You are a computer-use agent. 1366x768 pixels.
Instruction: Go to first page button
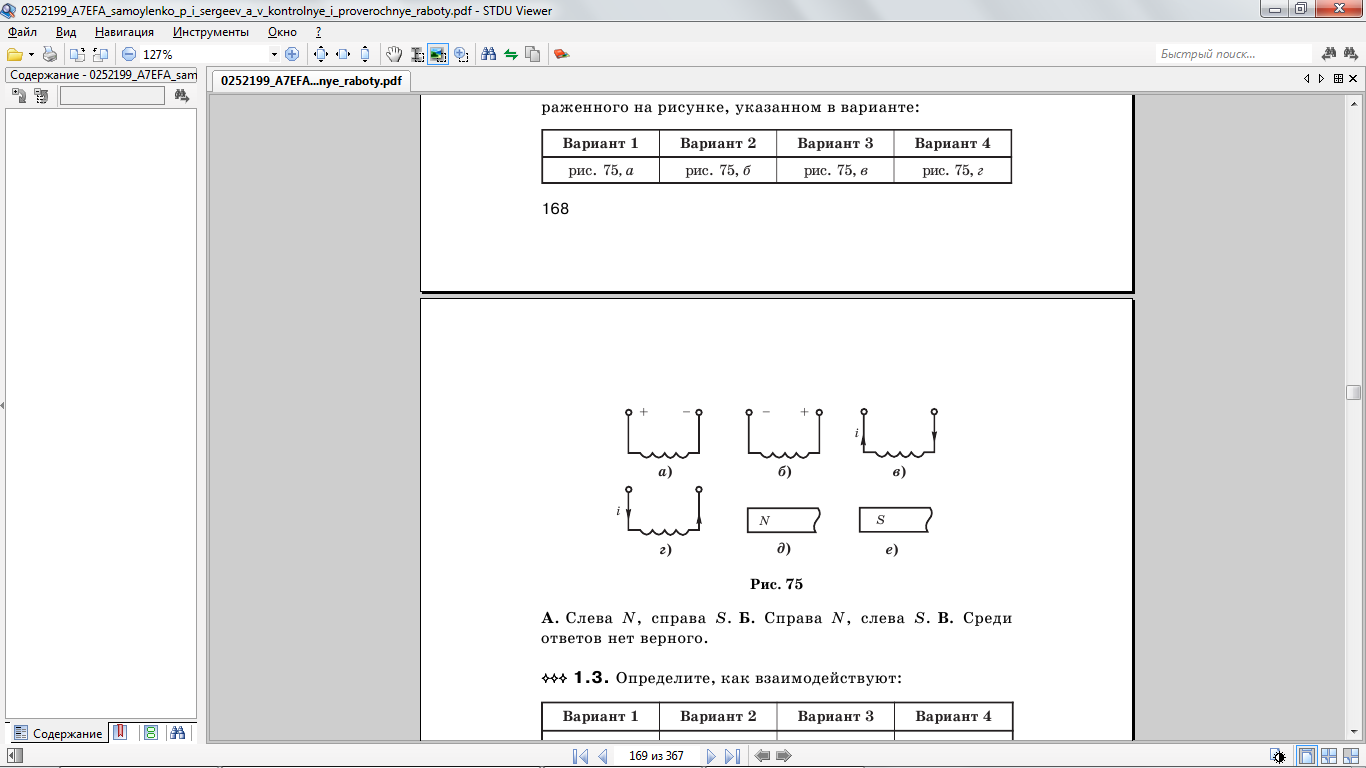coord(580,756)
